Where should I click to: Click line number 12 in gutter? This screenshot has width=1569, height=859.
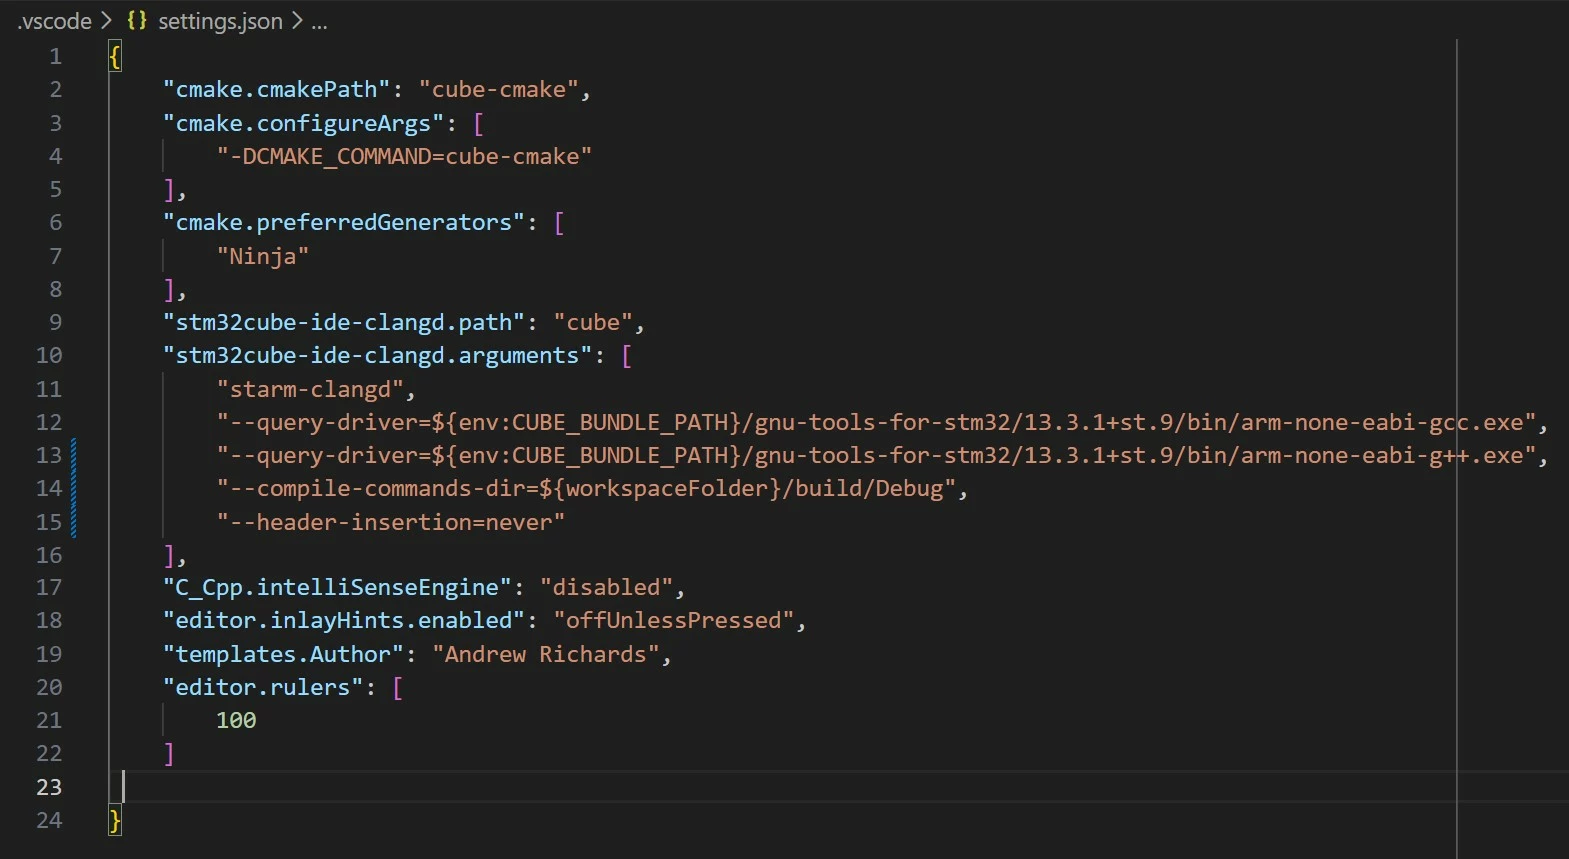click(49, 422)
